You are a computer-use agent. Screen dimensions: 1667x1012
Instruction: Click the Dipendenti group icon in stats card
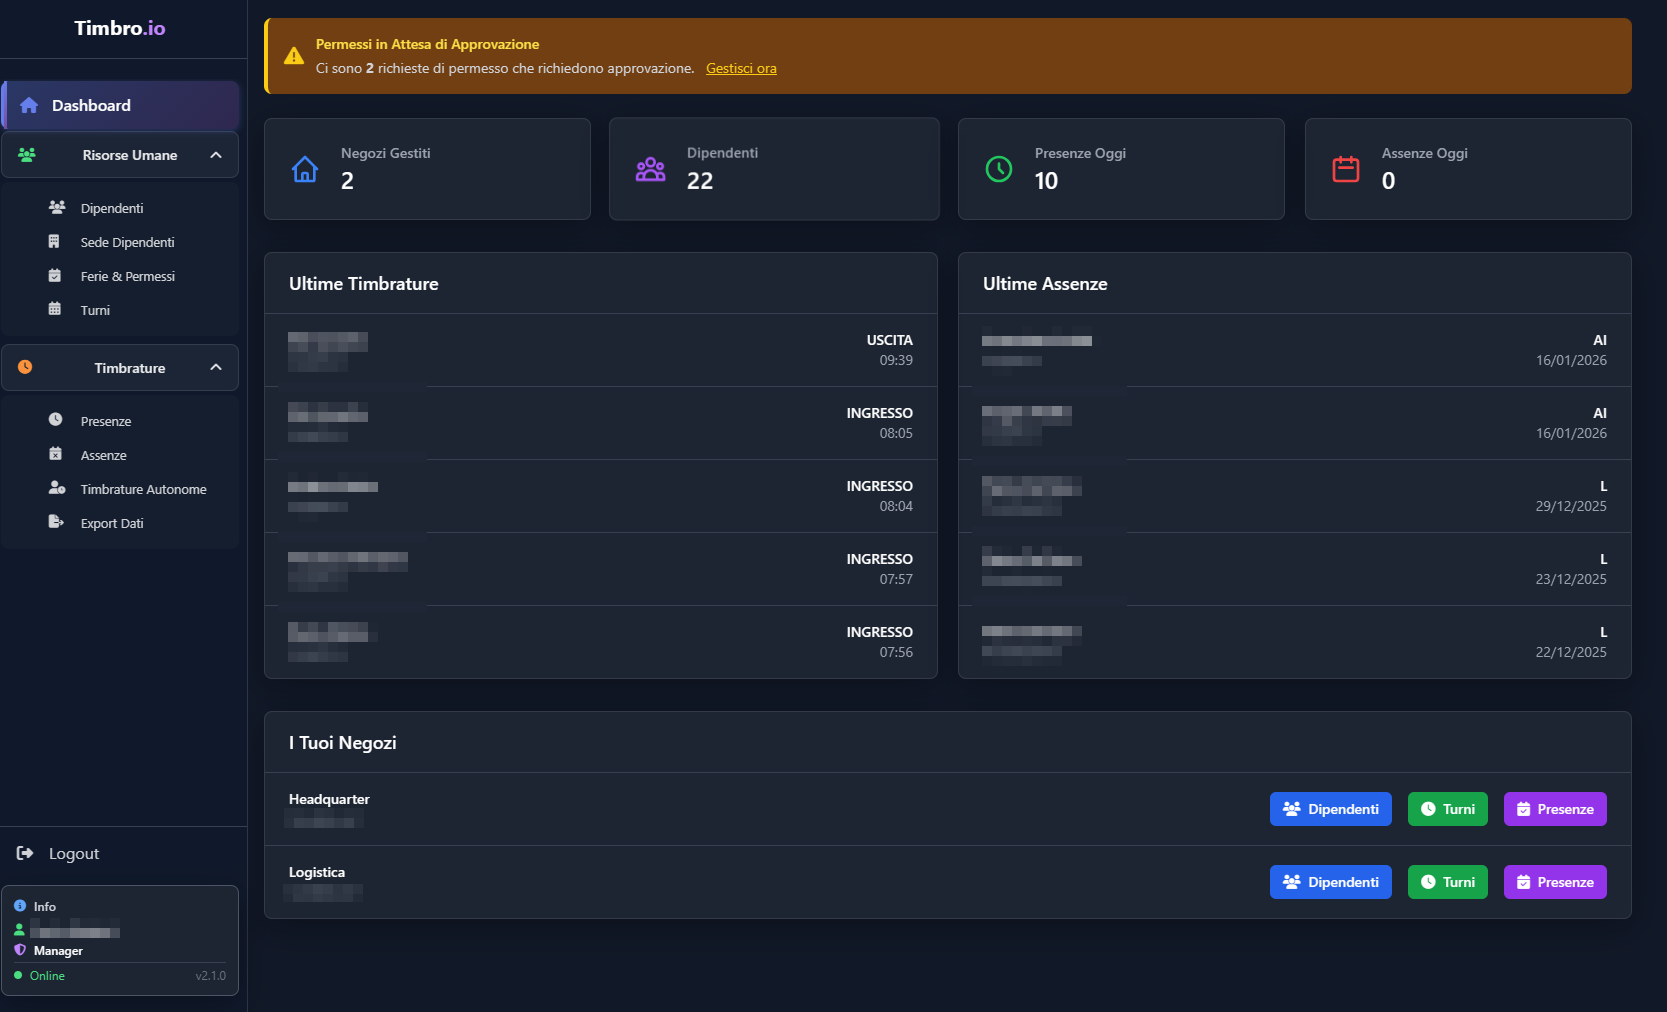(x=650, y=169)
